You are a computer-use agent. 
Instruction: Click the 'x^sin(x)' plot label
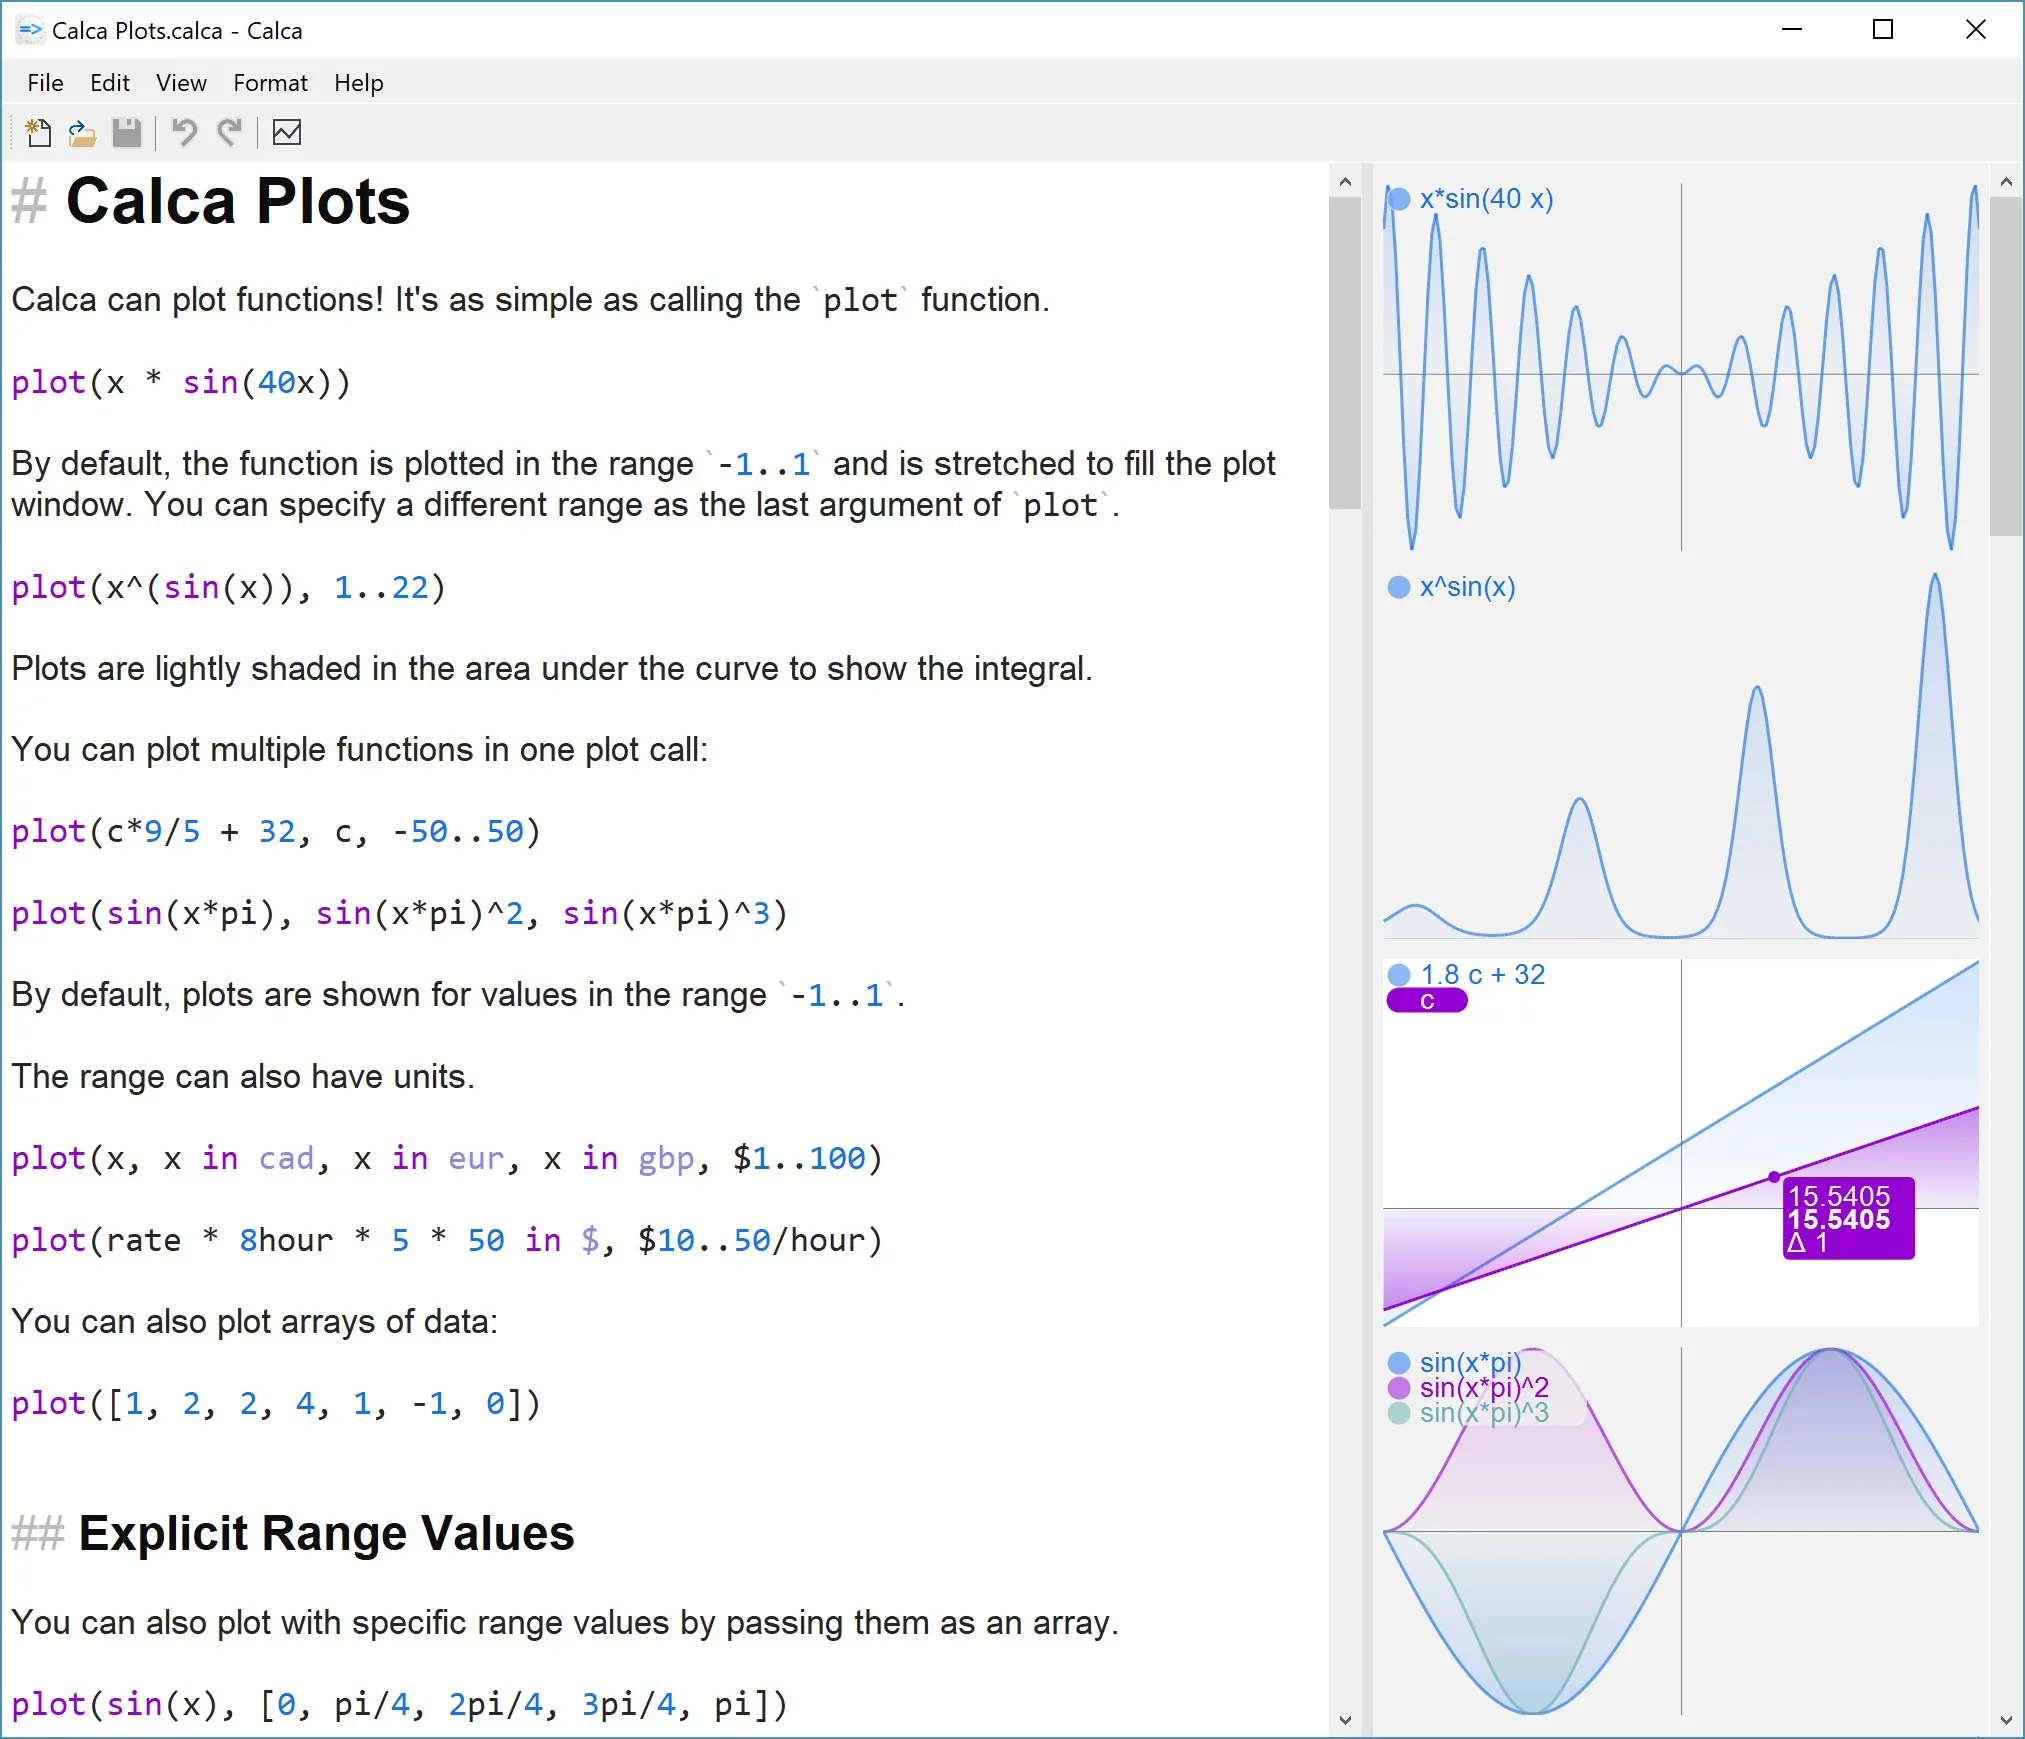[x=1467, y=587]
